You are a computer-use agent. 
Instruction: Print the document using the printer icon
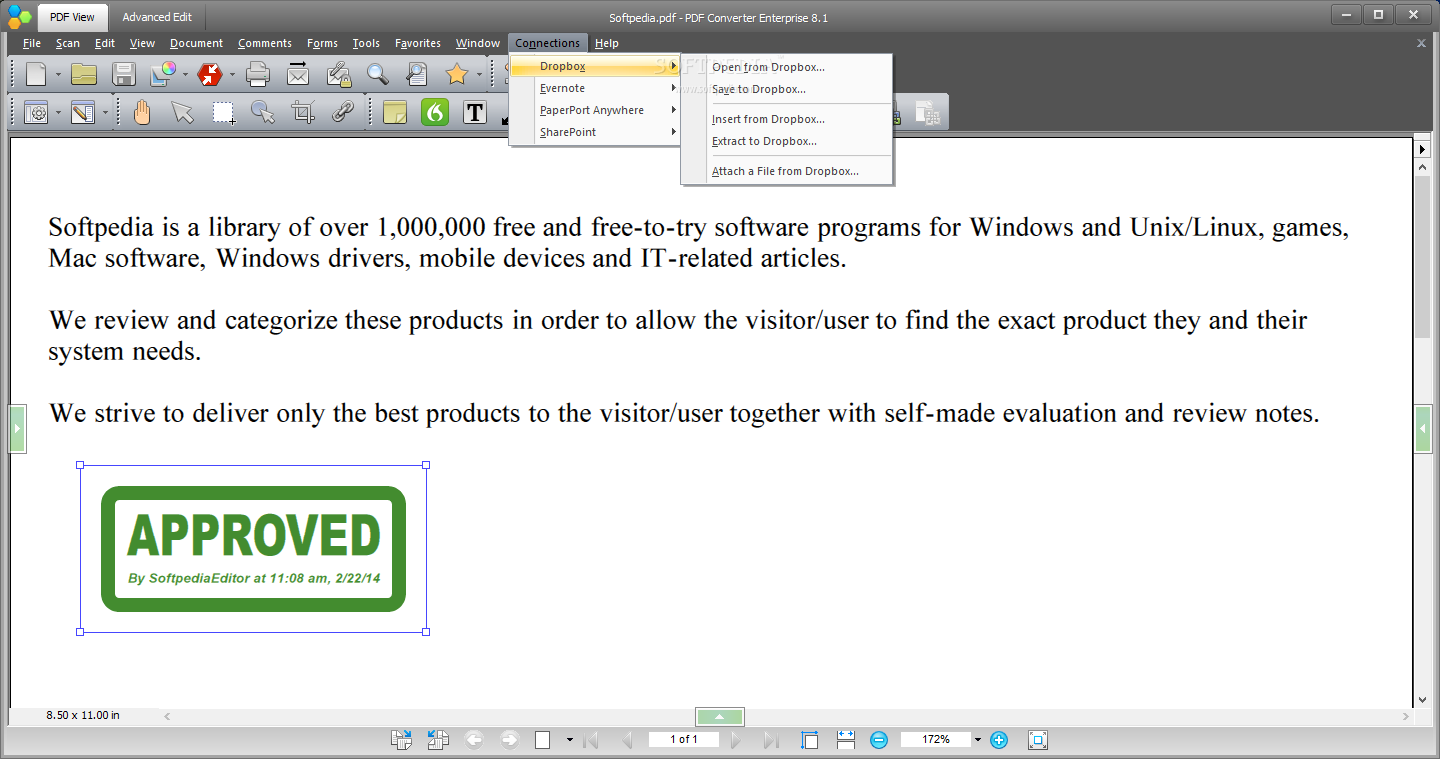click(258, 74)
